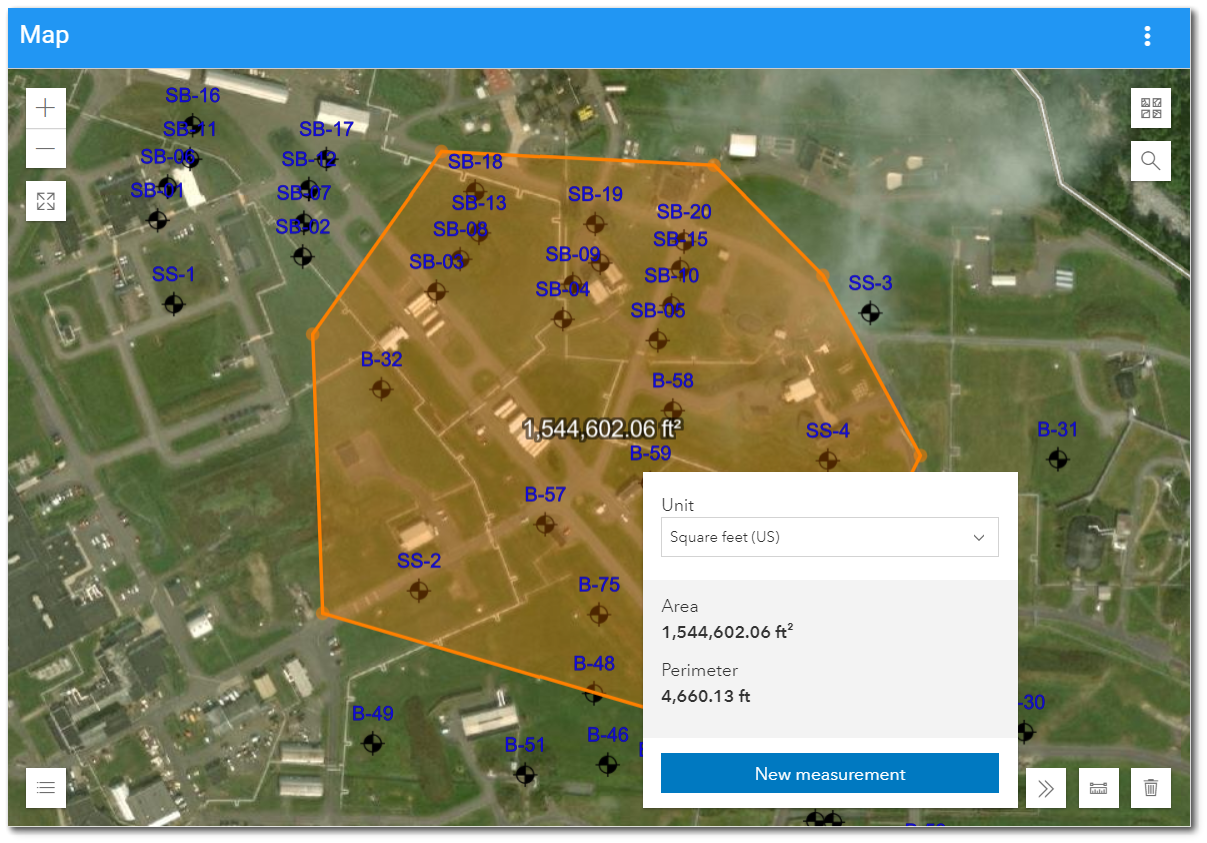The height and width of the screenshot is (843, 1207).
Task: Open the basemap gallery icon
Action: 1150,108
